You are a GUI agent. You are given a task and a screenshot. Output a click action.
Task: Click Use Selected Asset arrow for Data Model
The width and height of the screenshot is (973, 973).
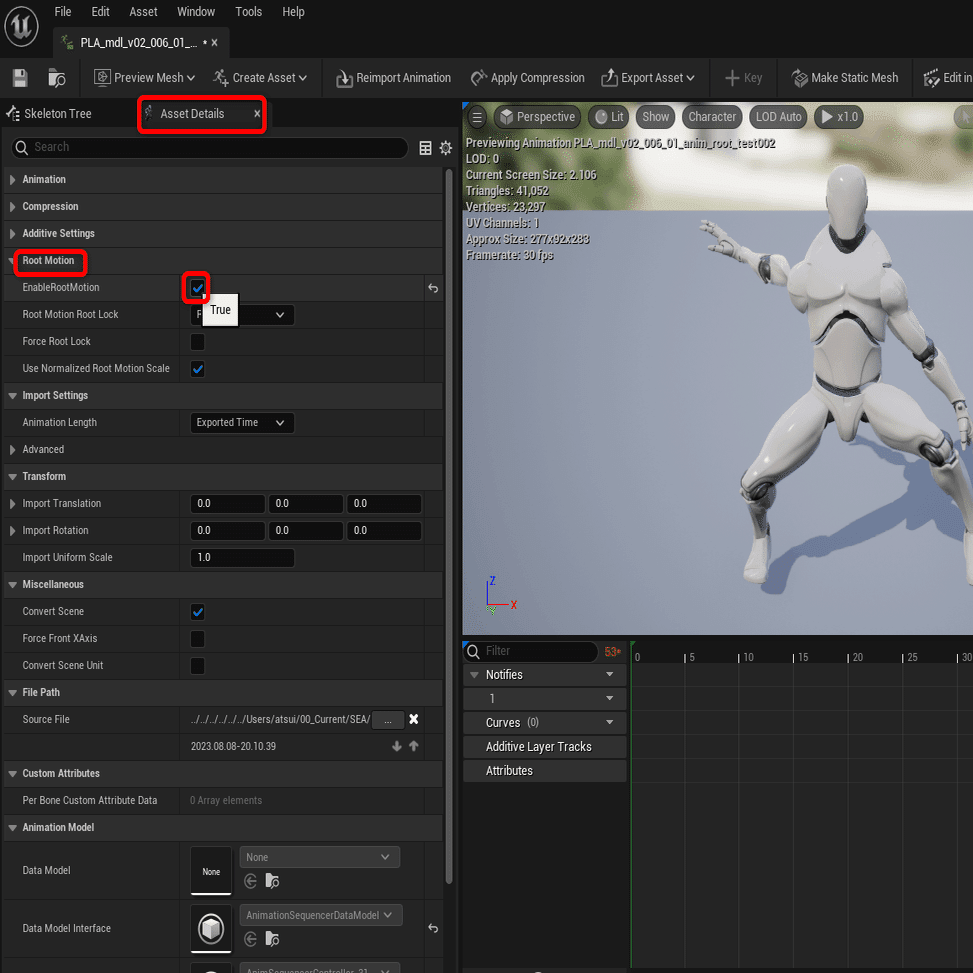pos(251,881)
